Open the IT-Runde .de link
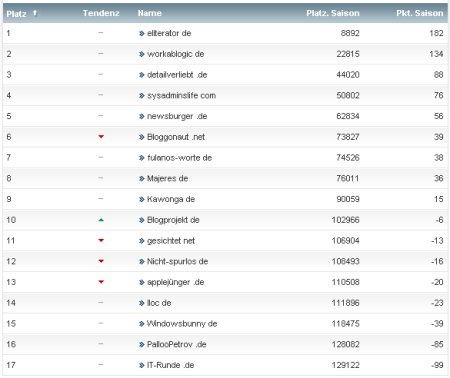Image resolution: width=450 pixels, height=378 pixels. [x=170, y=365]
